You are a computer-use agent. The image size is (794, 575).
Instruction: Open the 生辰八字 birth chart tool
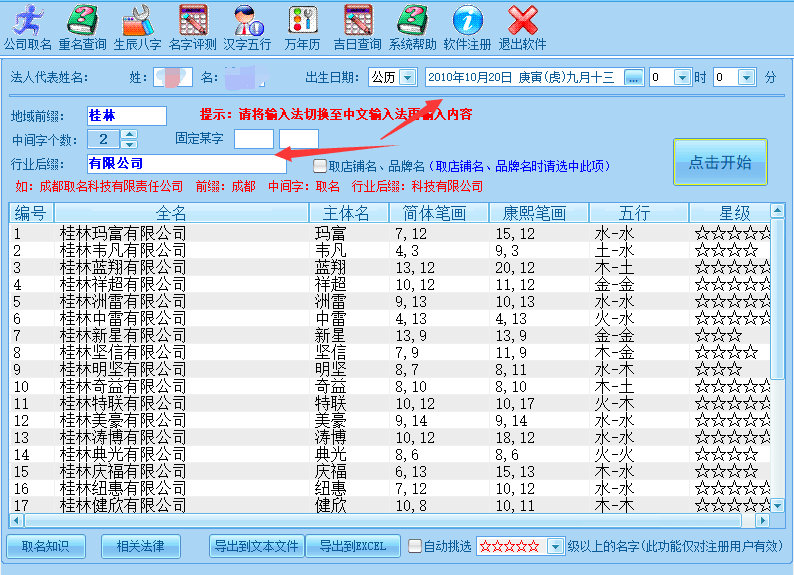(x=137, y=27)
